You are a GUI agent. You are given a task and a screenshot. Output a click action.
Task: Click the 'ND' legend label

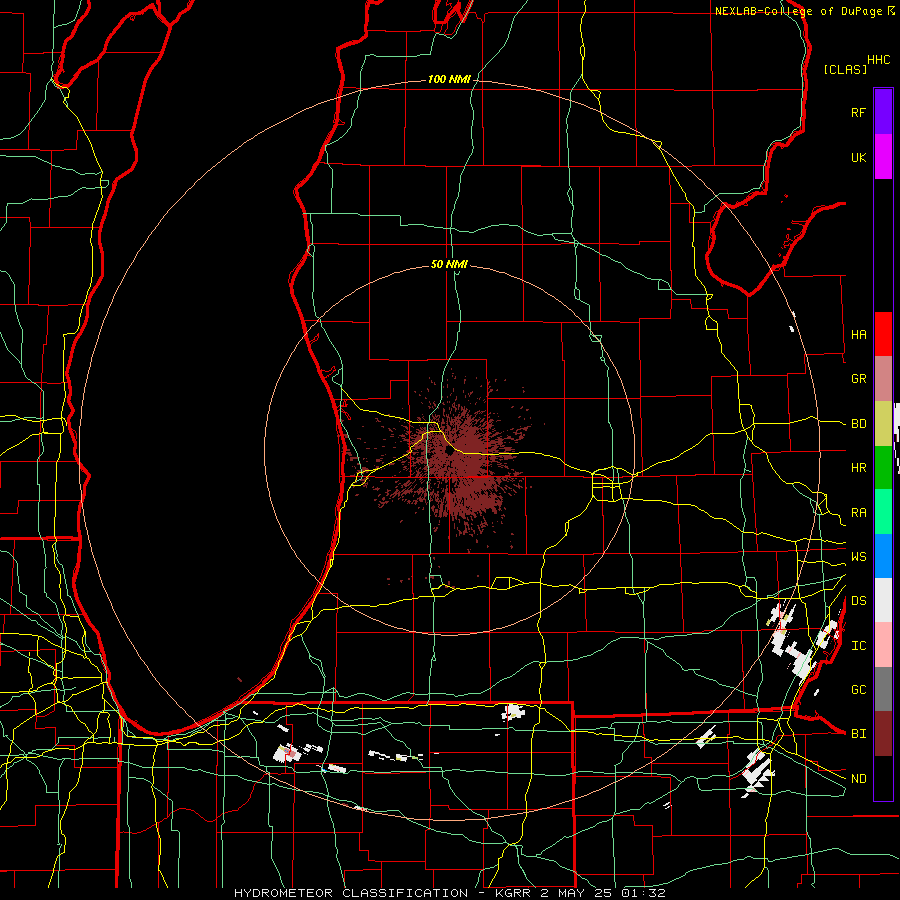click(x=858, y=779)
